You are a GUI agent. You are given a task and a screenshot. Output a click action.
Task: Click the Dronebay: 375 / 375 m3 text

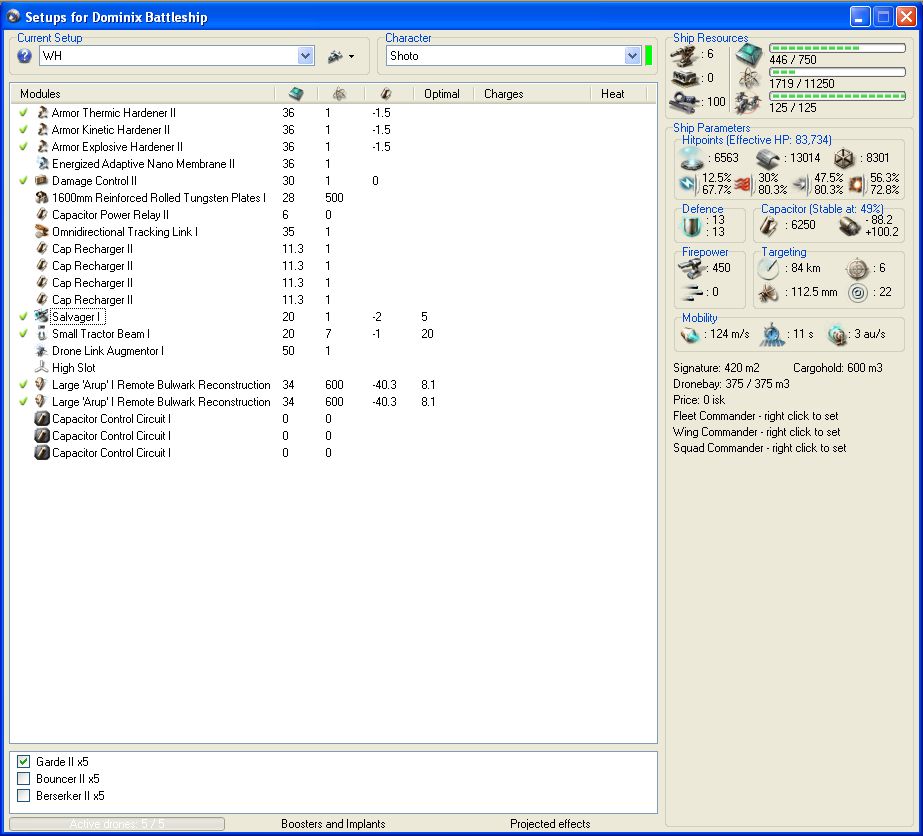731,384
